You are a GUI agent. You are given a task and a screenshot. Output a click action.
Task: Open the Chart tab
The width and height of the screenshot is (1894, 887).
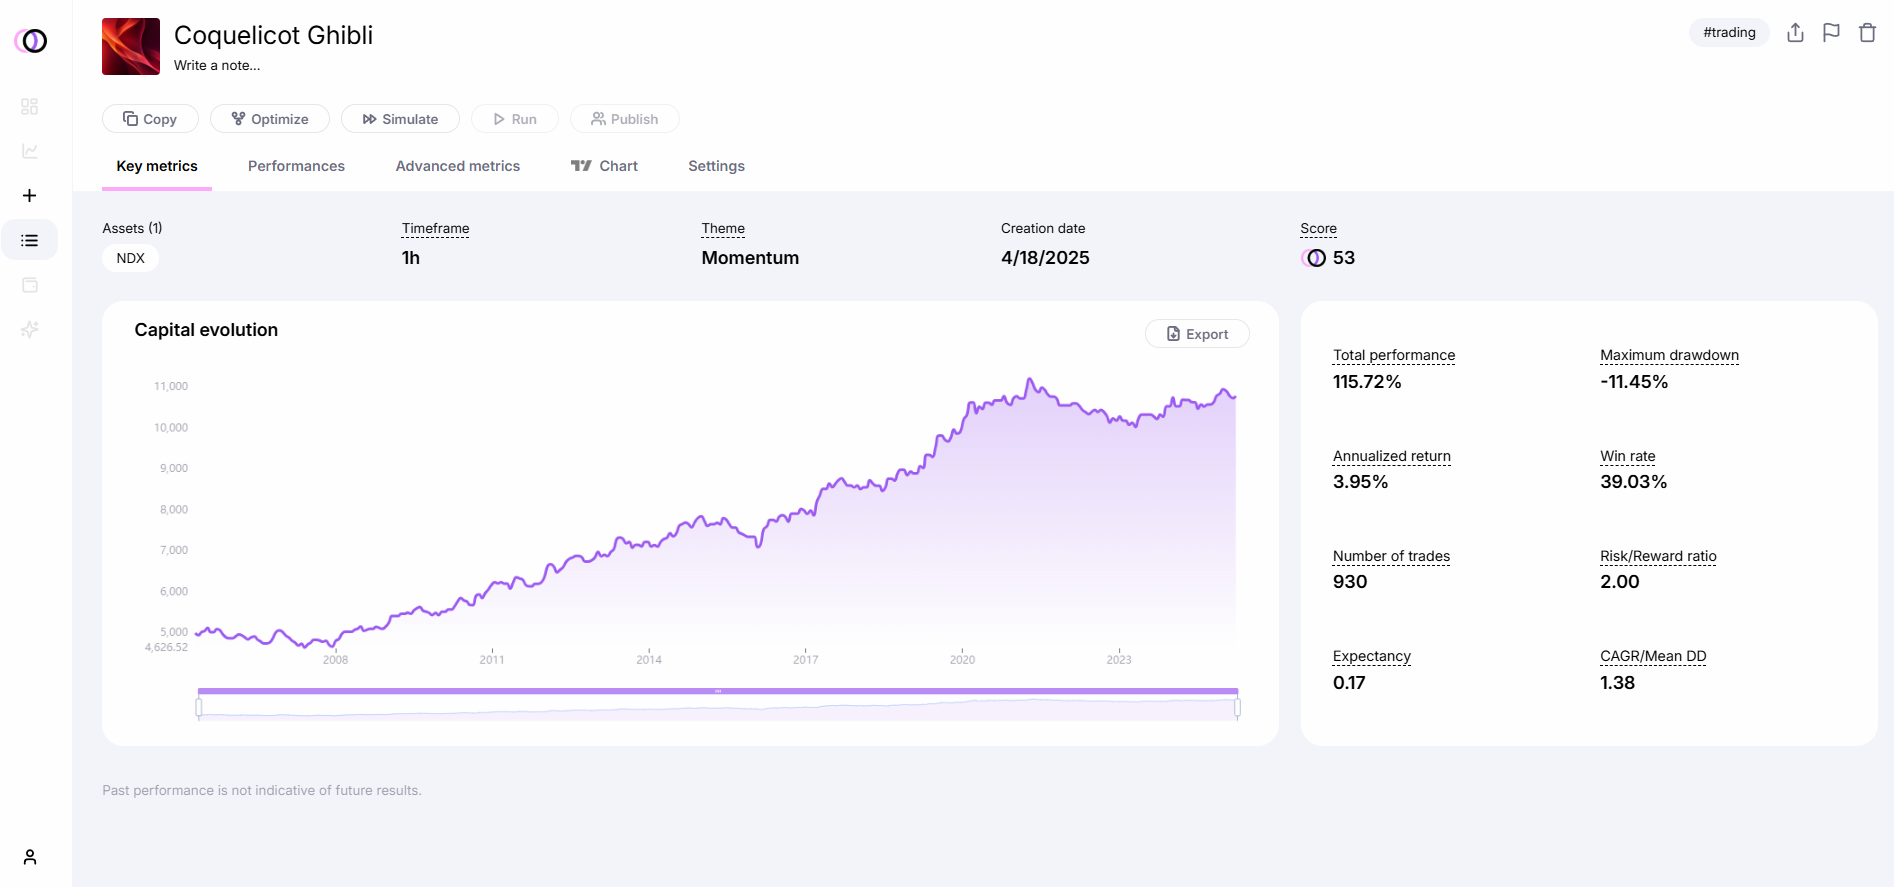point(604,166)
